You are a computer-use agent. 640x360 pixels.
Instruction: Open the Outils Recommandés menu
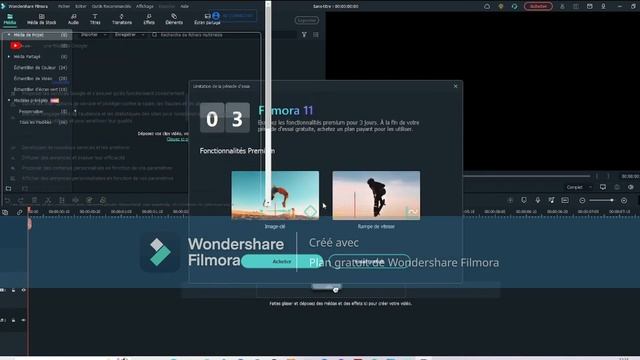[x=111, y=7]
